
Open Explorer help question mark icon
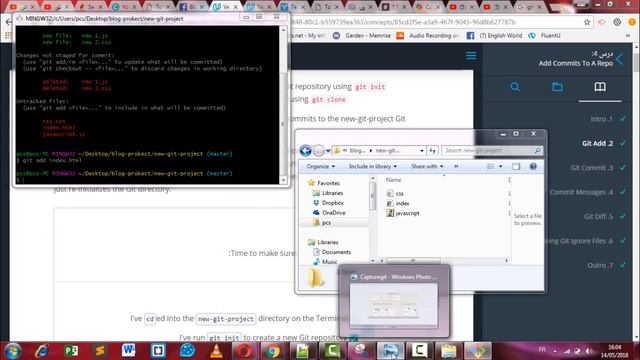click(x=533, y=167)
